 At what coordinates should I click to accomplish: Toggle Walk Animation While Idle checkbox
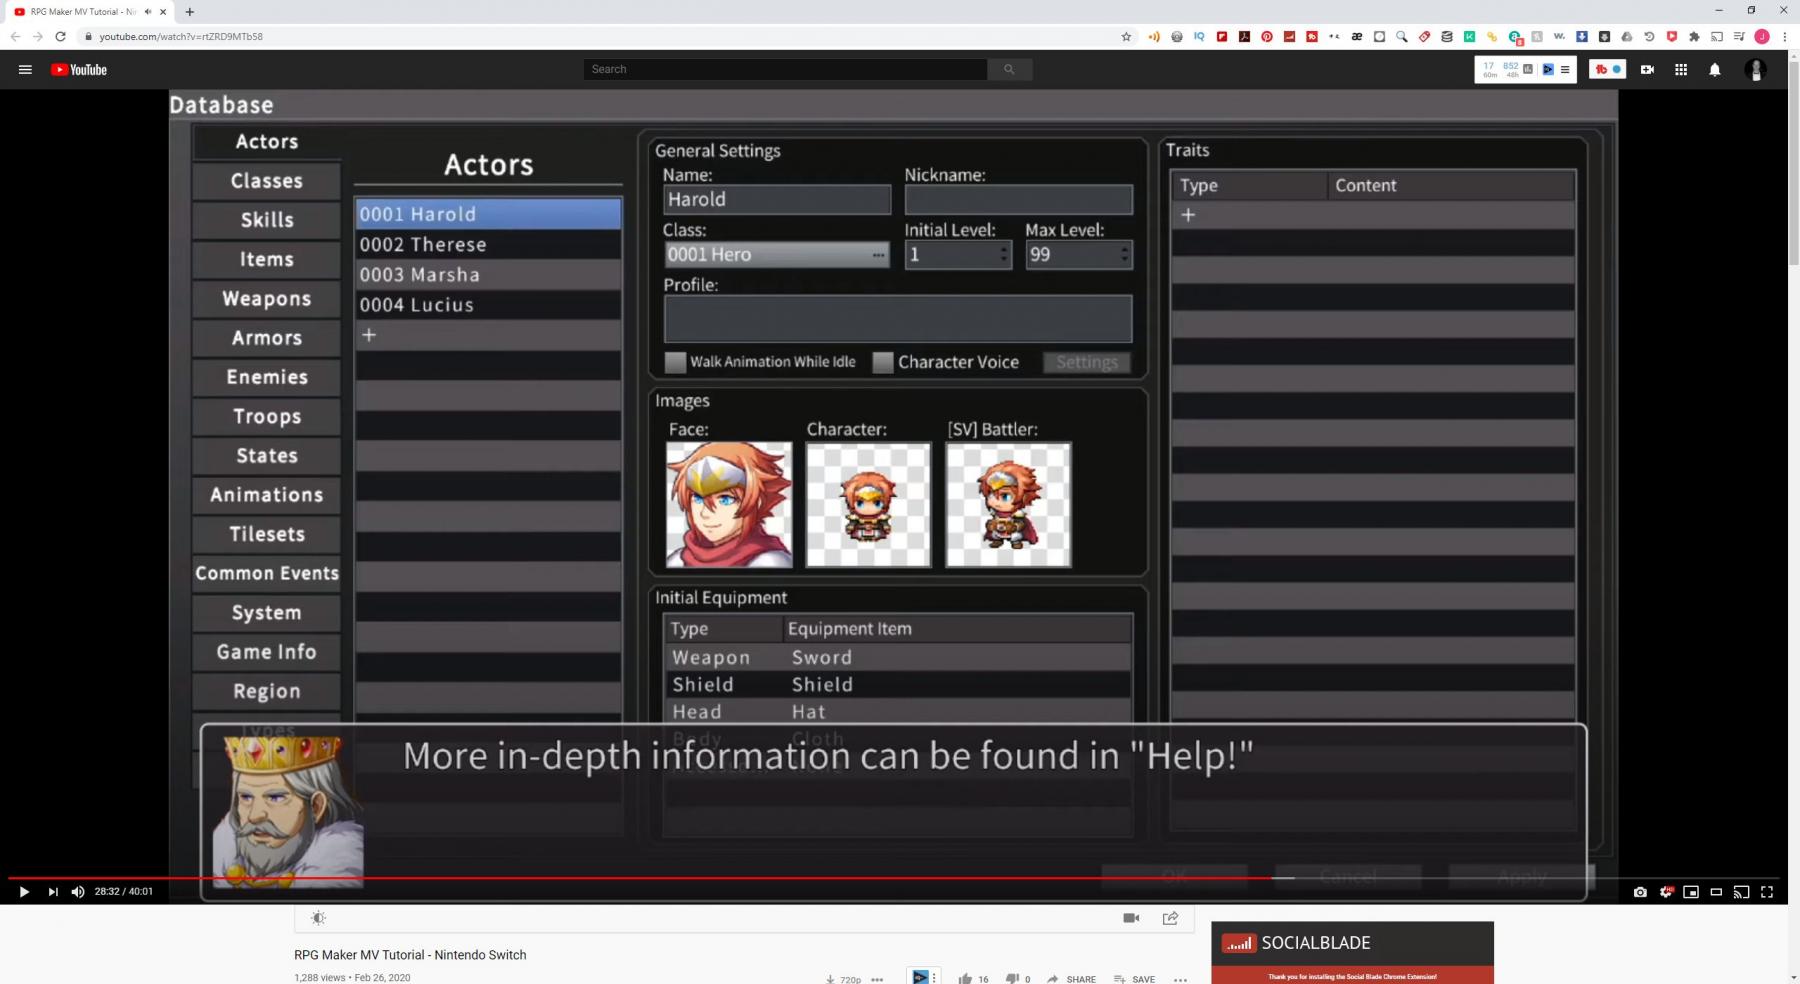point(676,362)
